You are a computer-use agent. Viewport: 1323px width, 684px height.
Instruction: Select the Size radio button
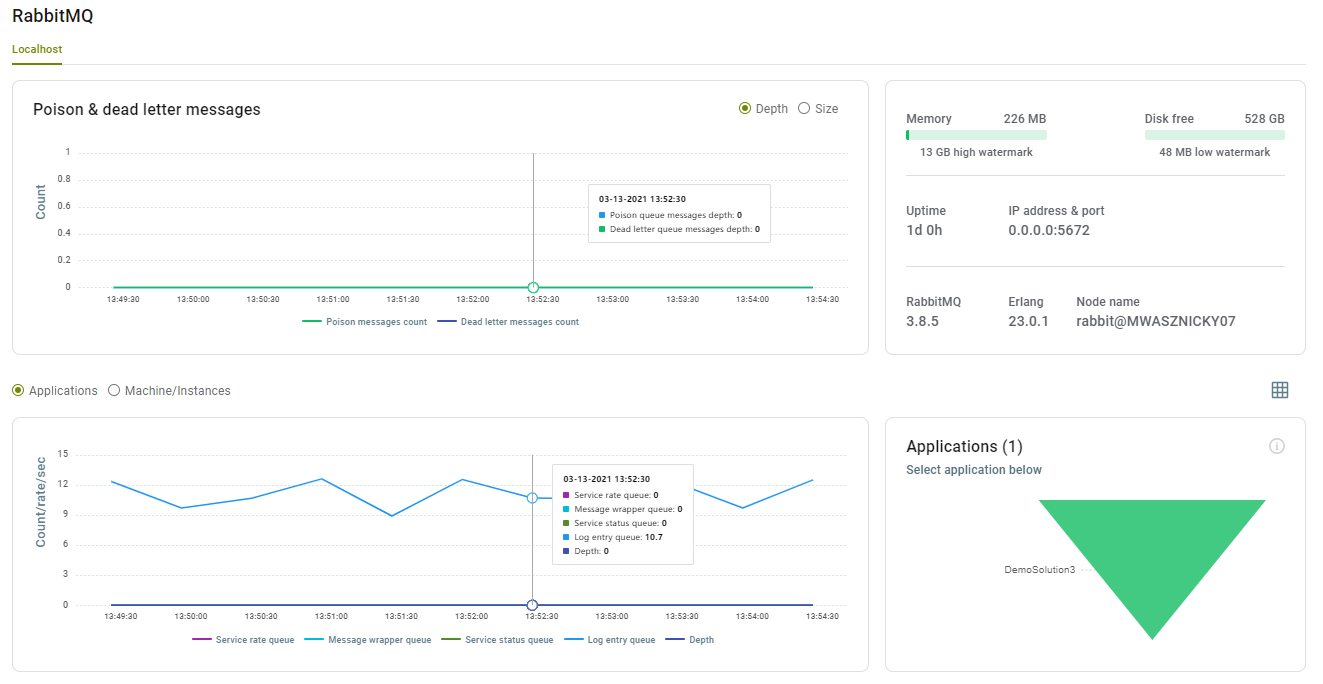click(804, 108)
